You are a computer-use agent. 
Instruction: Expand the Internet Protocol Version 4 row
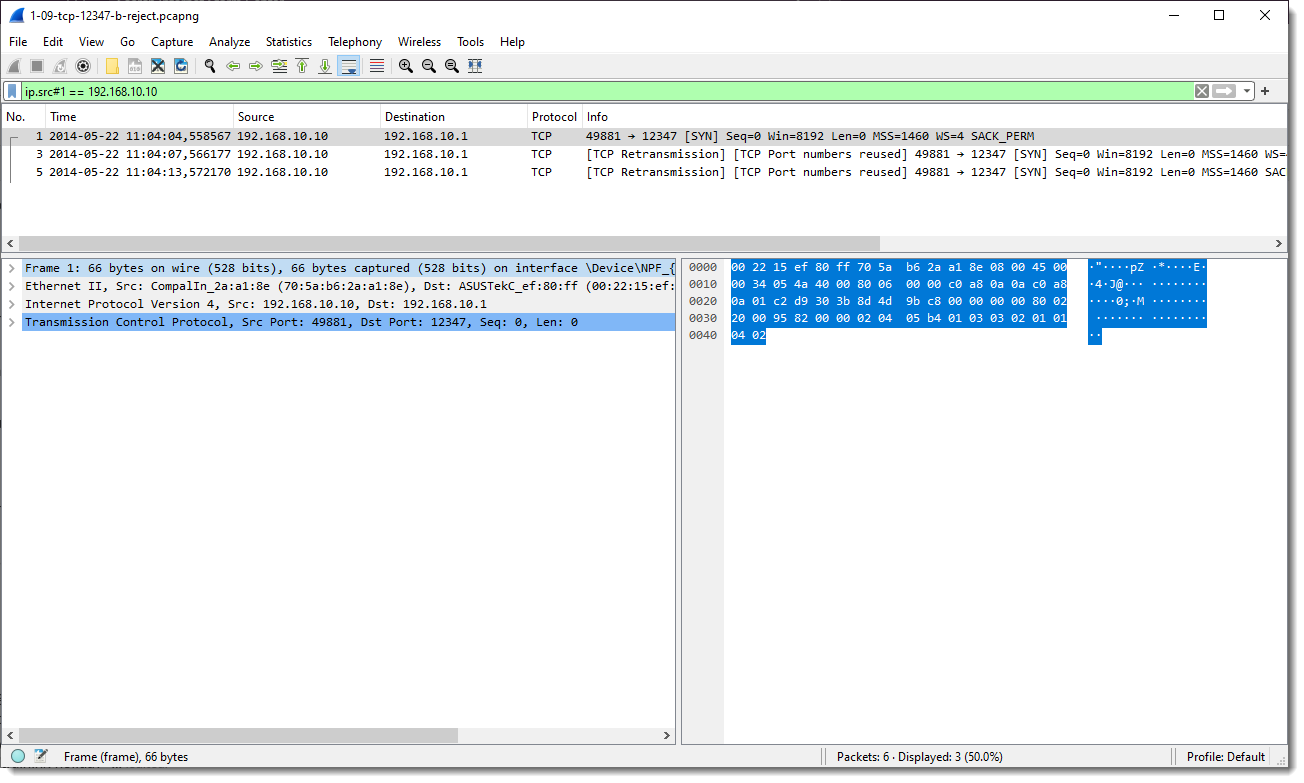11,304
